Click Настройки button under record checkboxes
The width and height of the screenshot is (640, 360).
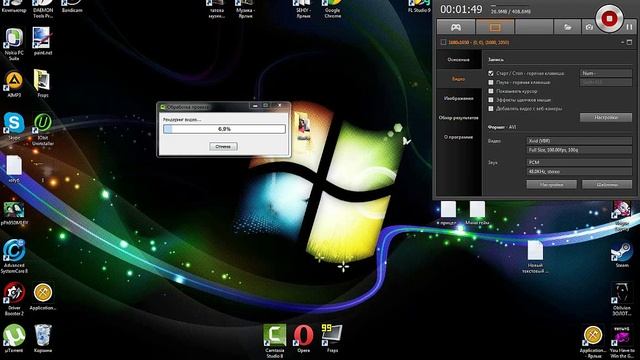(606, 117)
